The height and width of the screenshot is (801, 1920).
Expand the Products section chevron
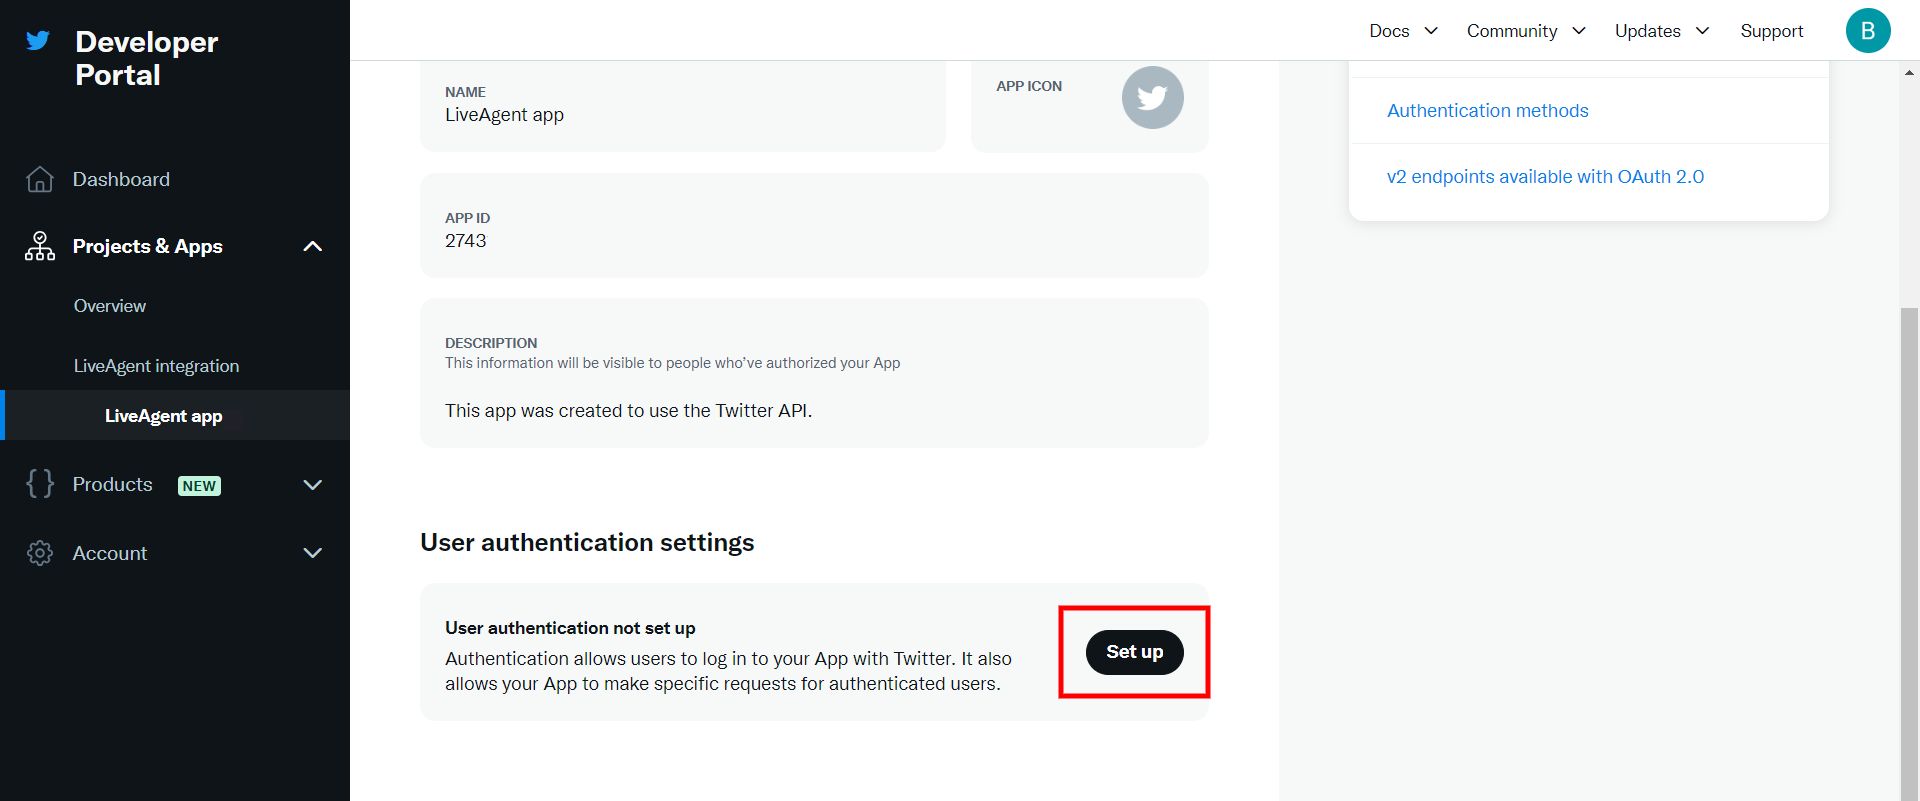312,485
